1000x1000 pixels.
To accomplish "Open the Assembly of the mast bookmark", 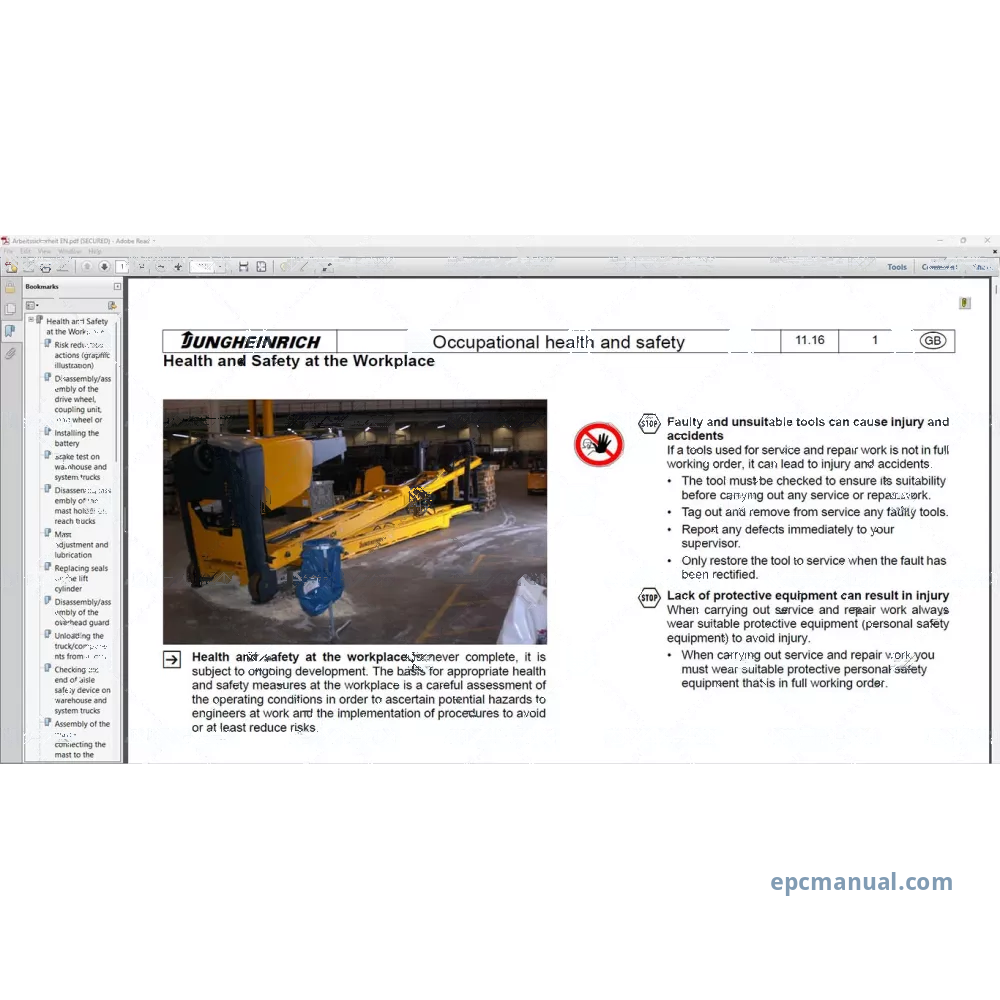I will 82,739.
